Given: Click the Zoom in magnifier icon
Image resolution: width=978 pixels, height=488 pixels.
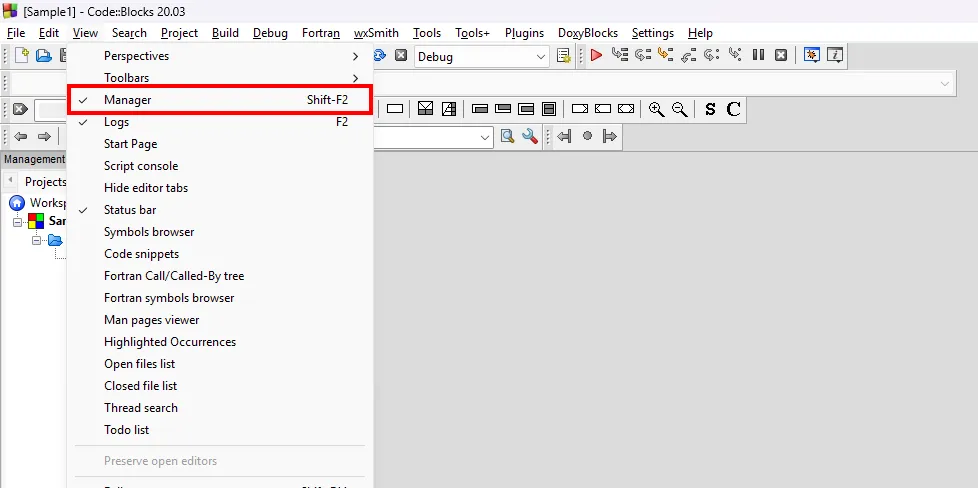Looking at the screenshot, I should 656,109.
